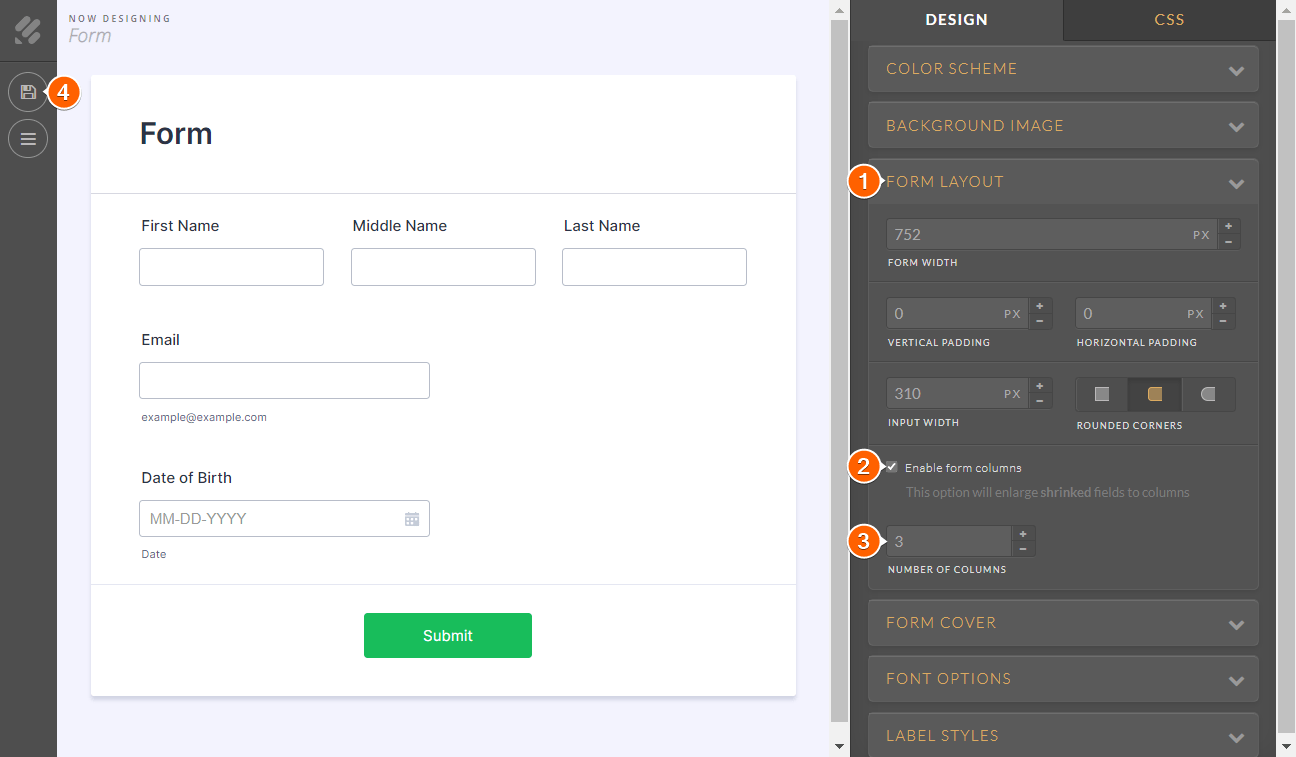Image resolution: width=1296 pixels, height=757 pixels.
Task: Click the Form heading text
Action: coord(176,134)
